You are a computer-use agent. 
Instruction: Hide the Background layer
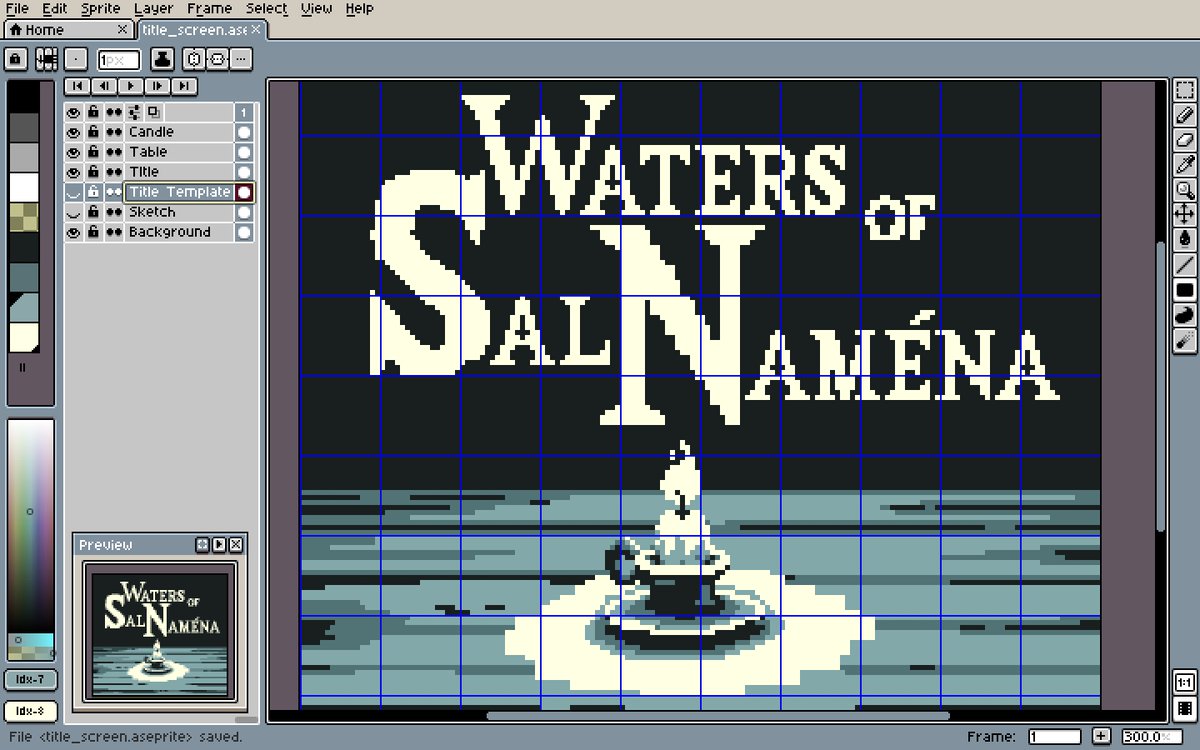pos(73,232)
